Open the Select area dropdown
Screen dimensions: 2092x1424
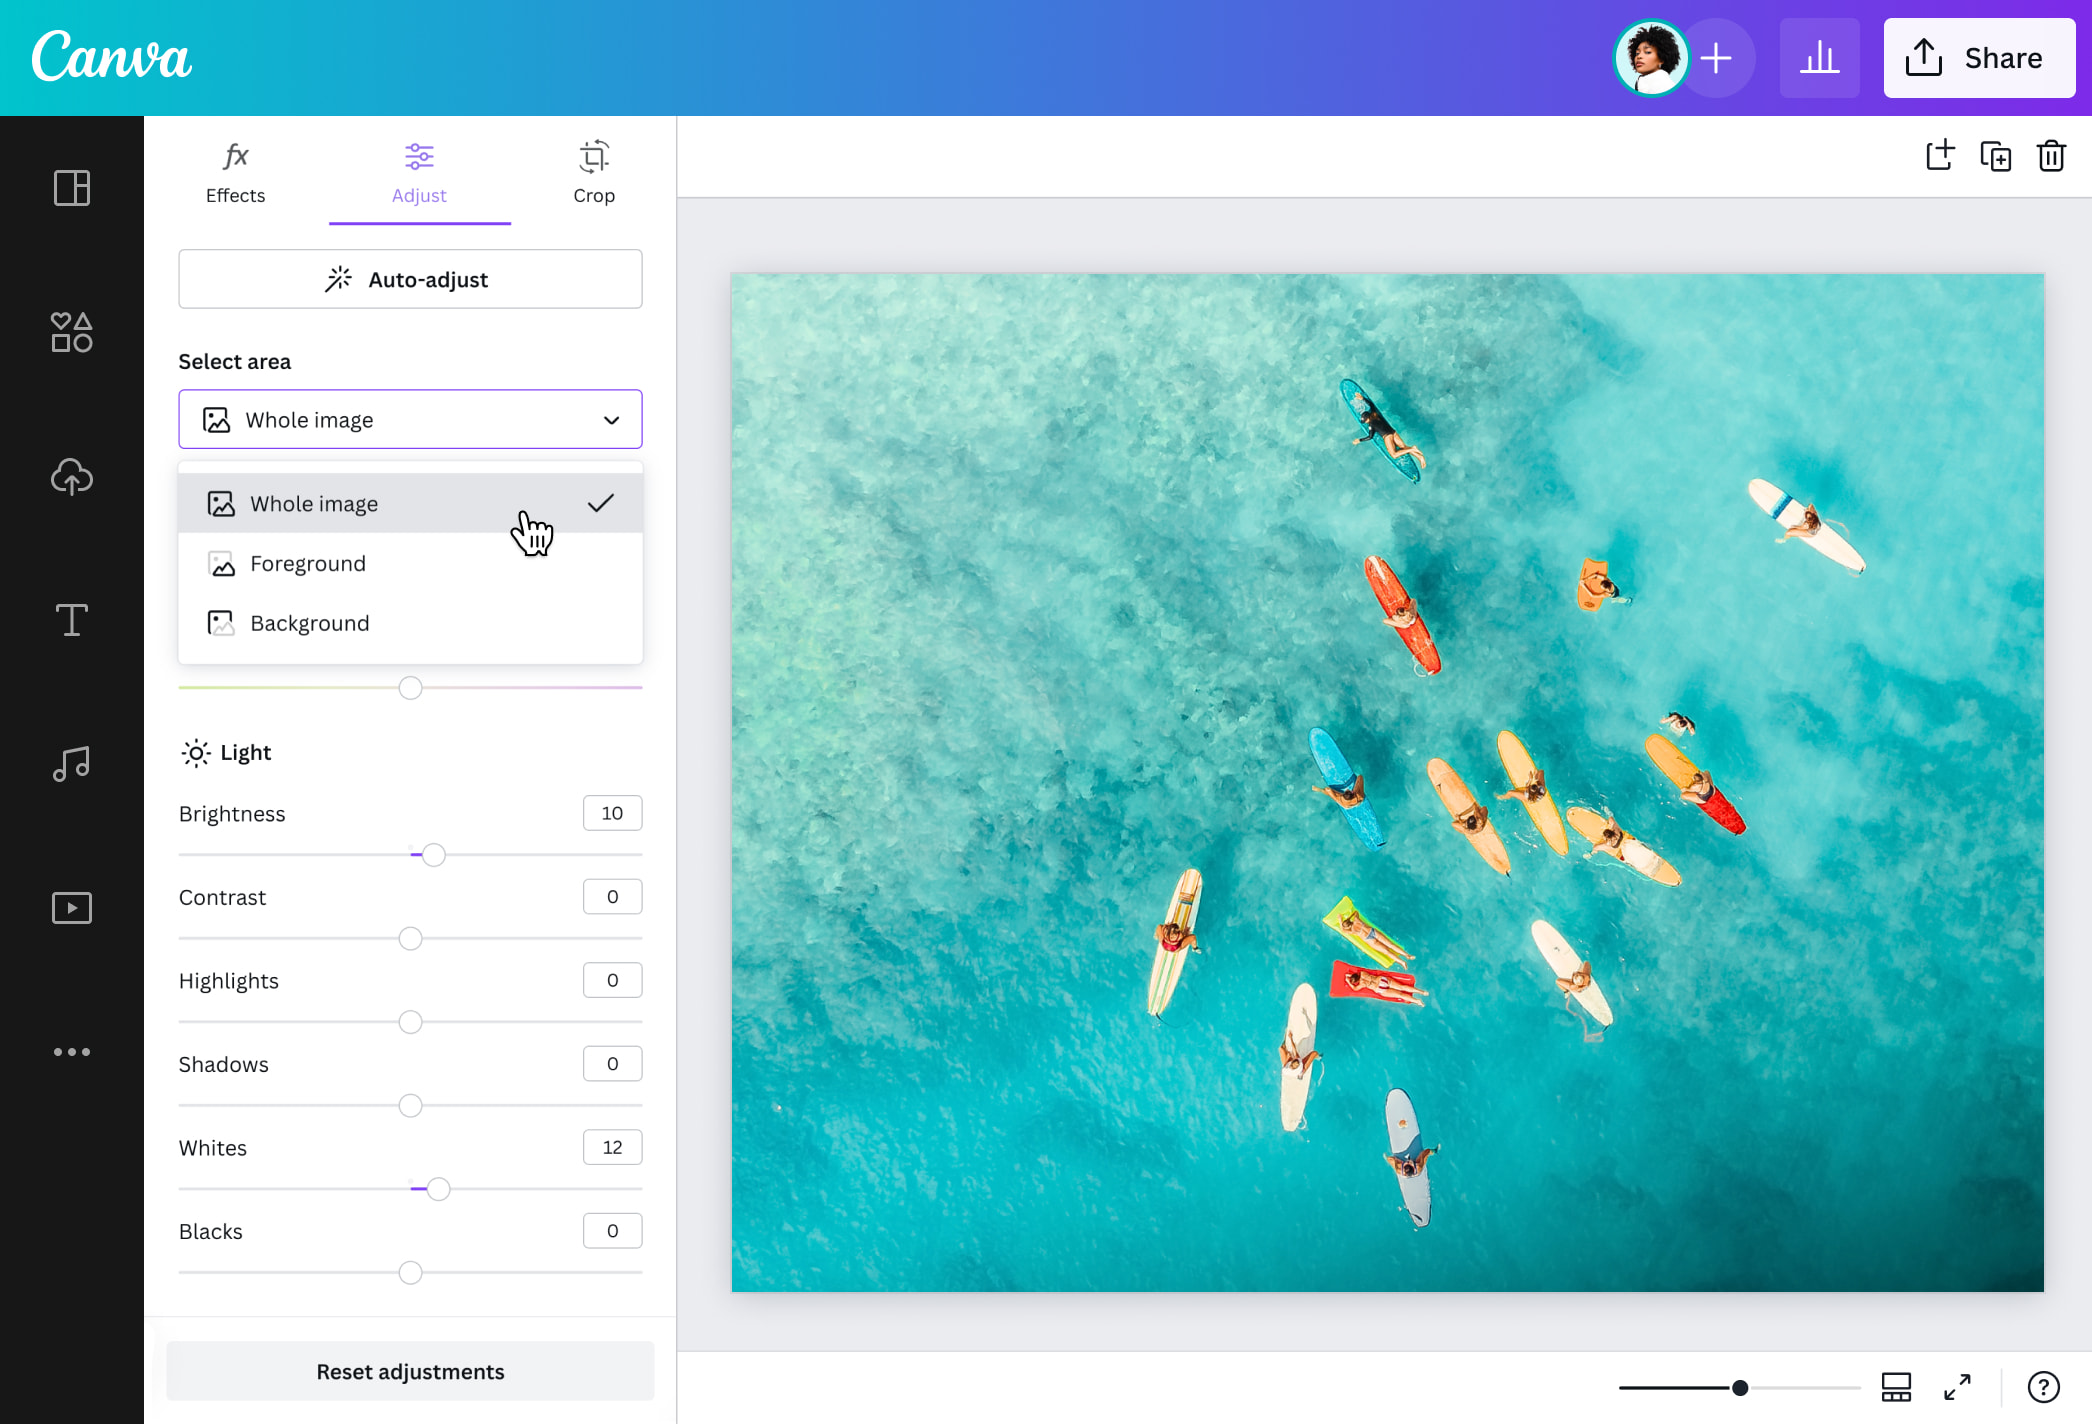[410, 418]
